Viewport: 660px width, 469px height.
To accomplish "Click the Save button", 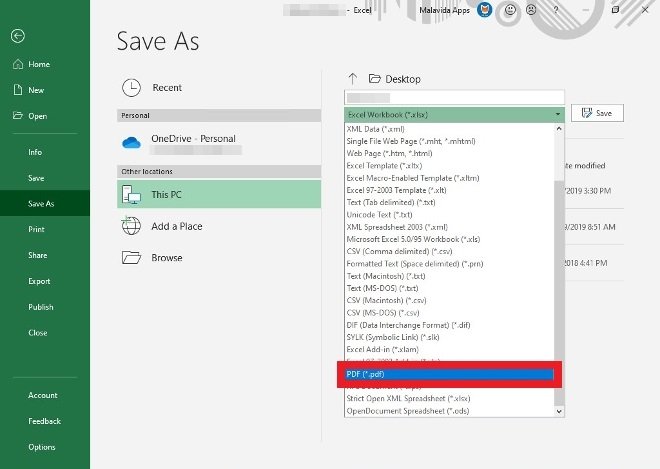I will coord(597,113).
